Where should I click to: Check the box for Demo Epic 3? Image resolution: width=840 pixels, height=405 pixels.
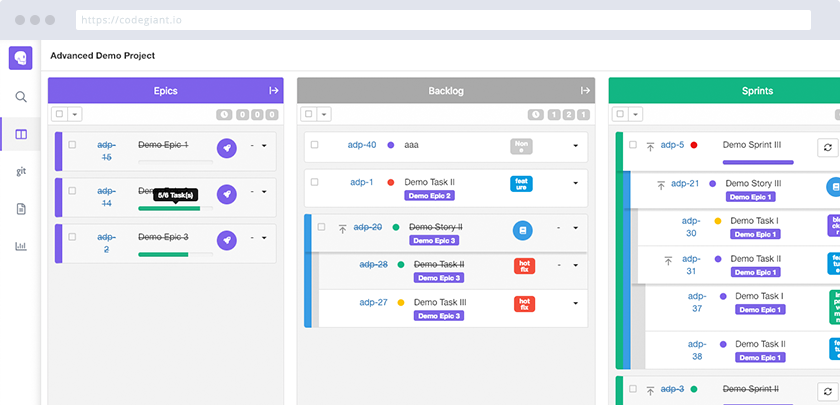tap(72, 237)
